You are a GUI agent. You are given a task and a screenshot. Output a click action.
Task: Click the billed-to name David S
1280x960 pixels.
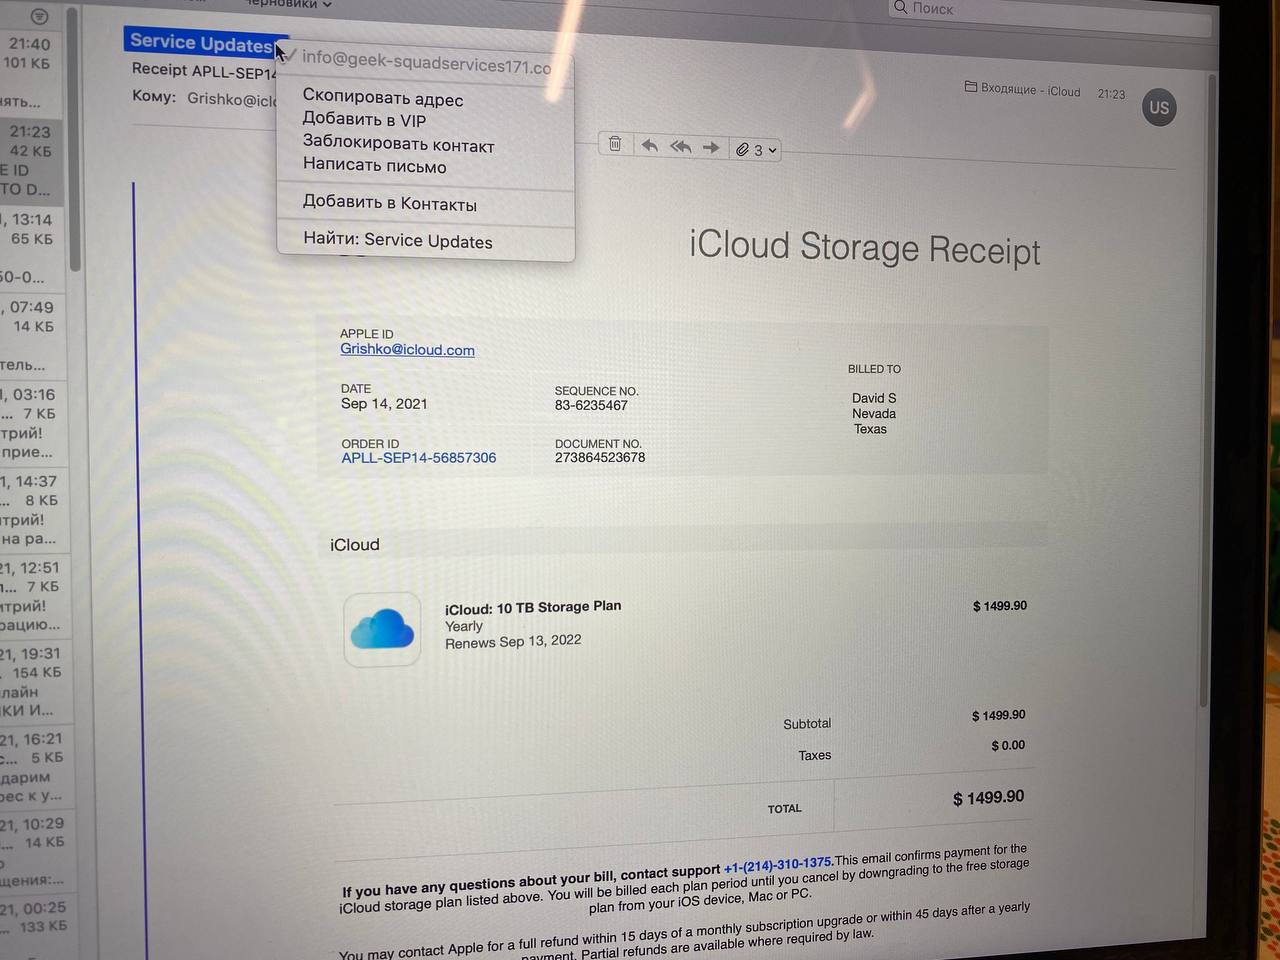click(874, 398)
